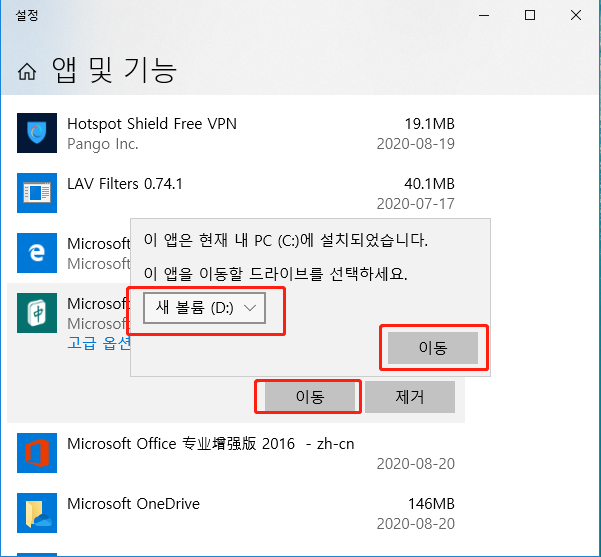The image size is (601, 557).
Task: Select the Hotspot Shield Free VPN list entry
Action: (151, 124)
